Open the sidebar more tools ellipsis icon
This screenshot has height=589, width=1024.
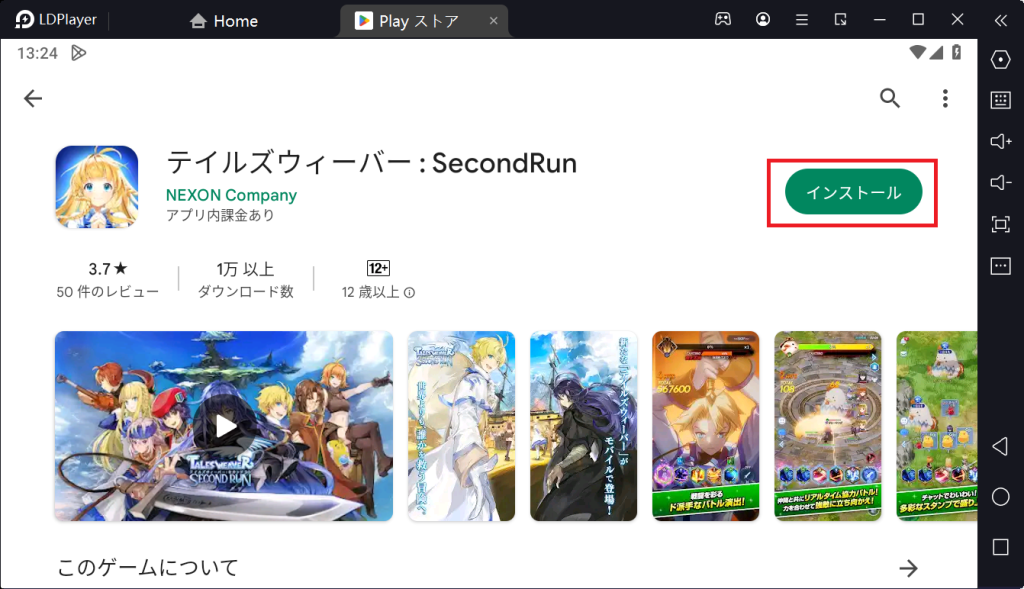[x=1000, y=266]
